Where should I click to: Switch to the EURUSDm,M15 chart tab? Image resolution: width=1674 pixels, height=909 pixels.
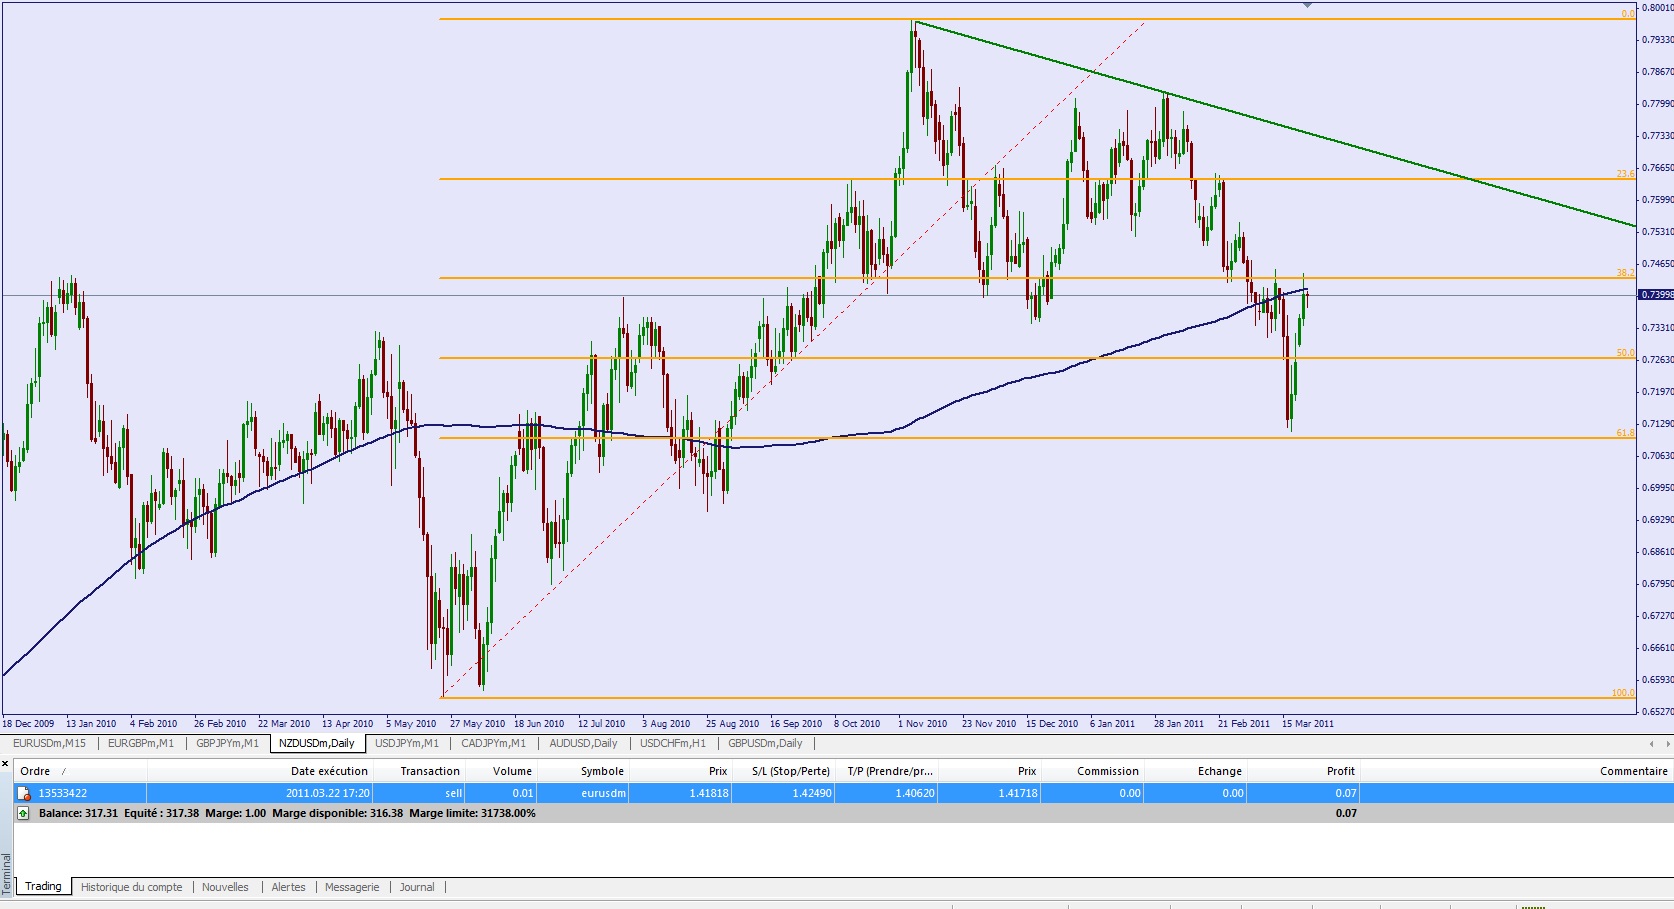coord(49,743)
